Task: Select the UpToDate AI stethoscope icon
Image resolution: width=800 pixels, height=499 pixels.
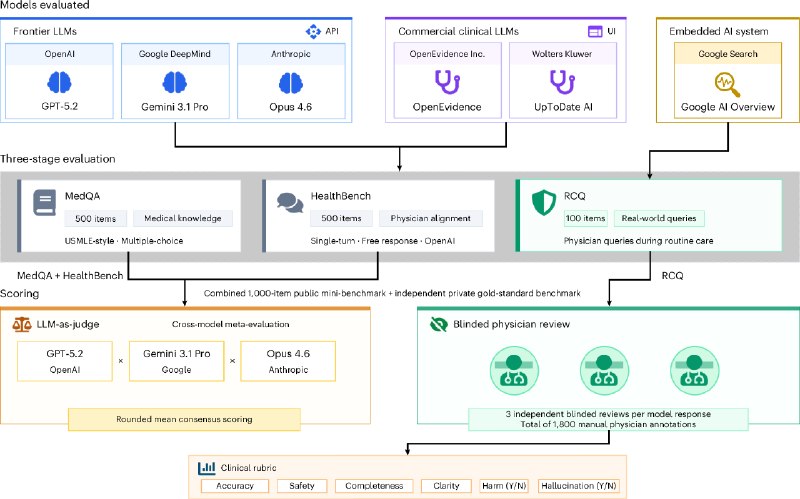Action: (x=562, y=82)
